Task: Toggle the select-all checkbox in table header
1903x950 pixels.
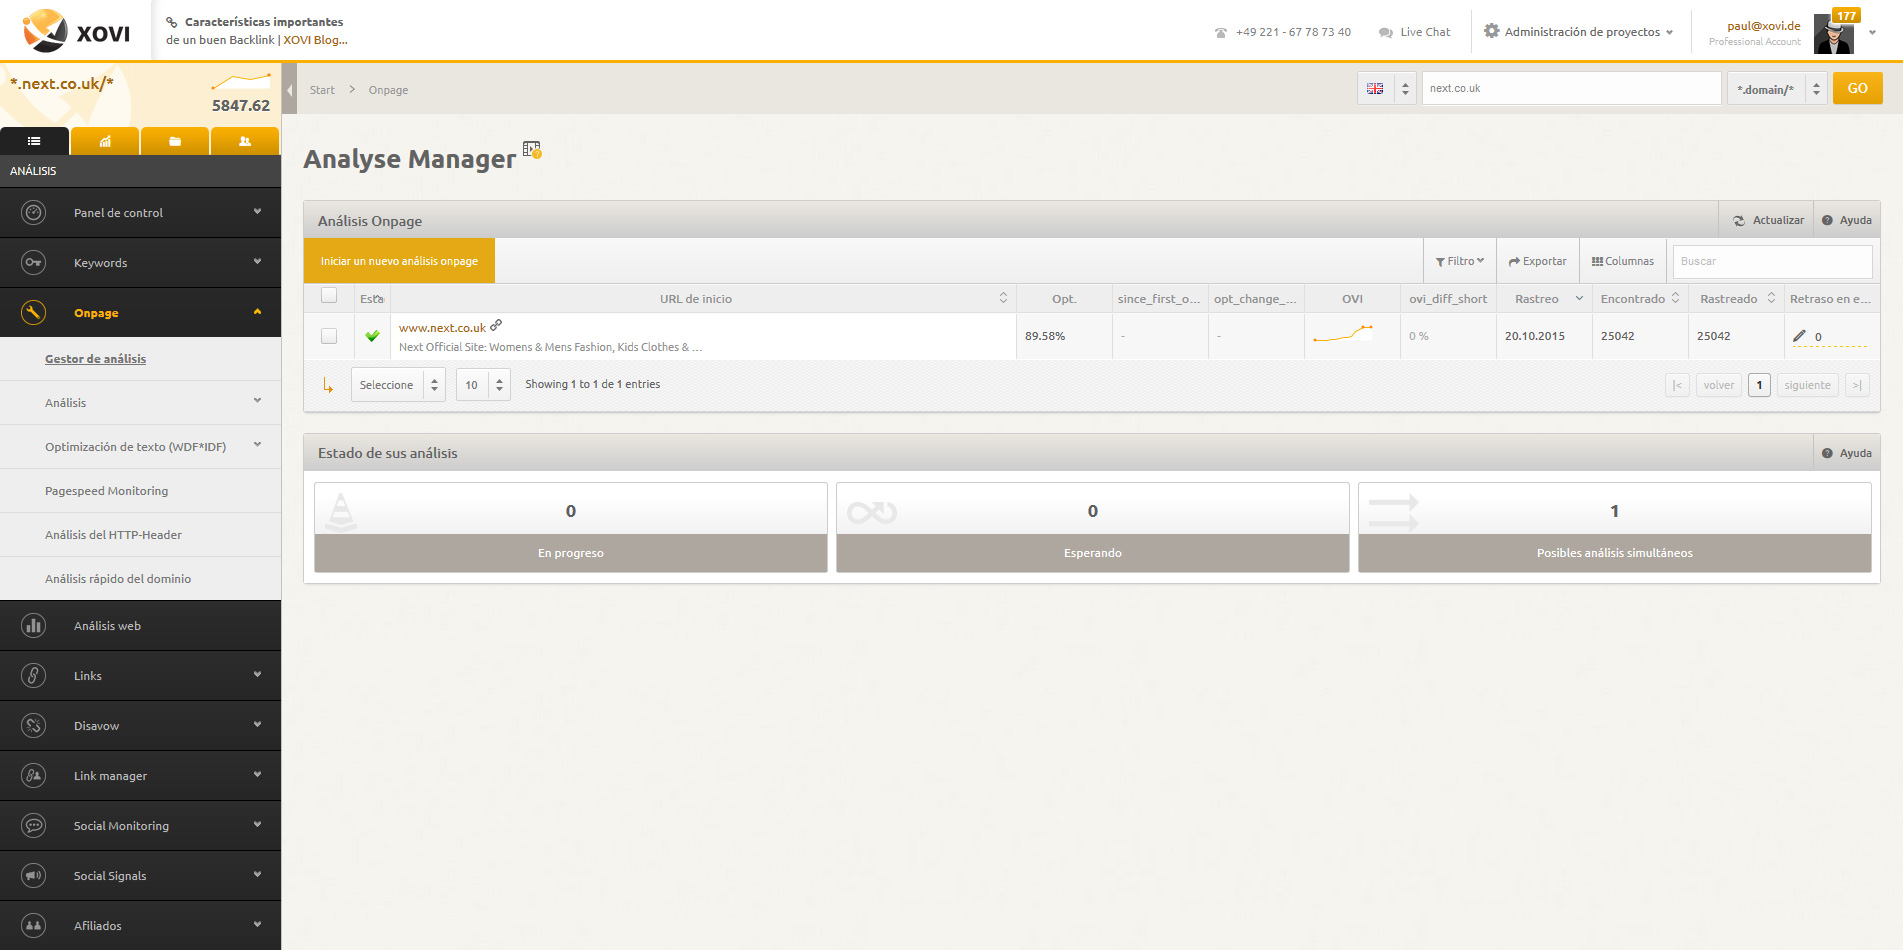Action: pos(329,295)
